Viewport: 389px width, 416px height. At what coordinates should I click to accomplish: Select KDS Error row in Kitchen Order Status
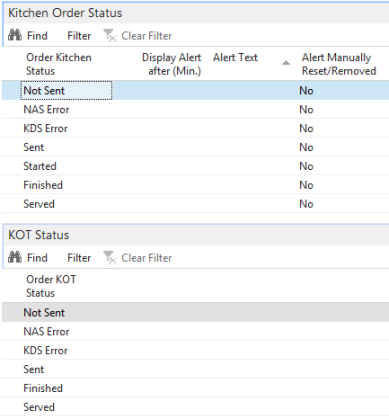[x=195, y=128]
